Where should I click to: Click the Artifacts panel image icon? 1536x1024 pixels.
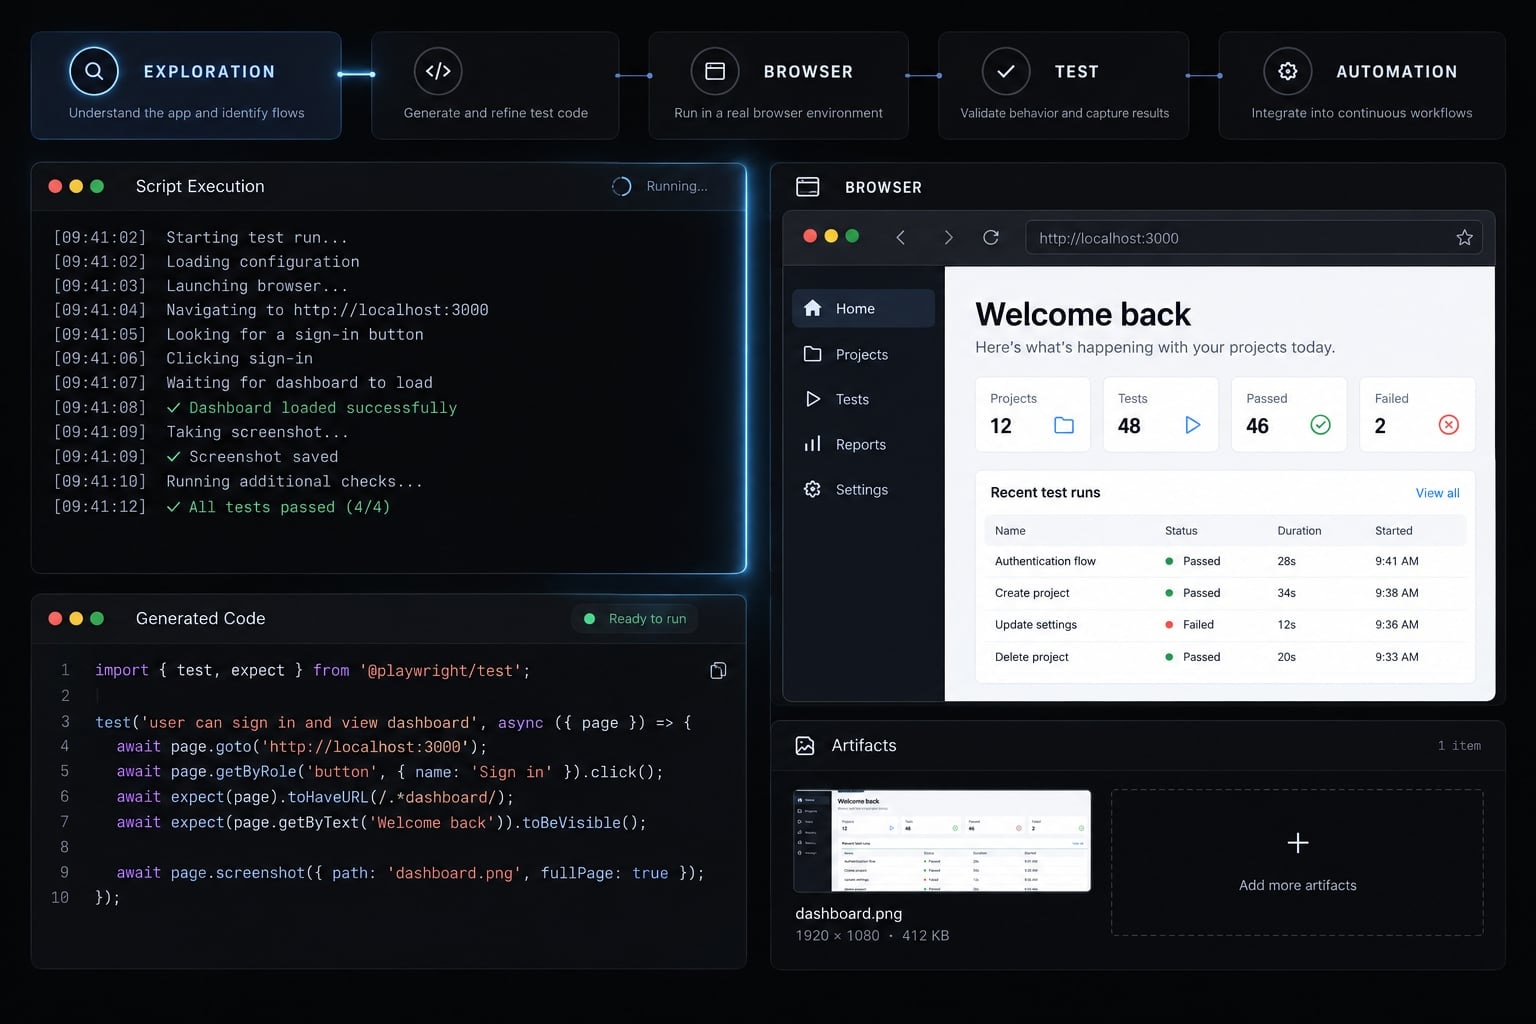(805, 745)
